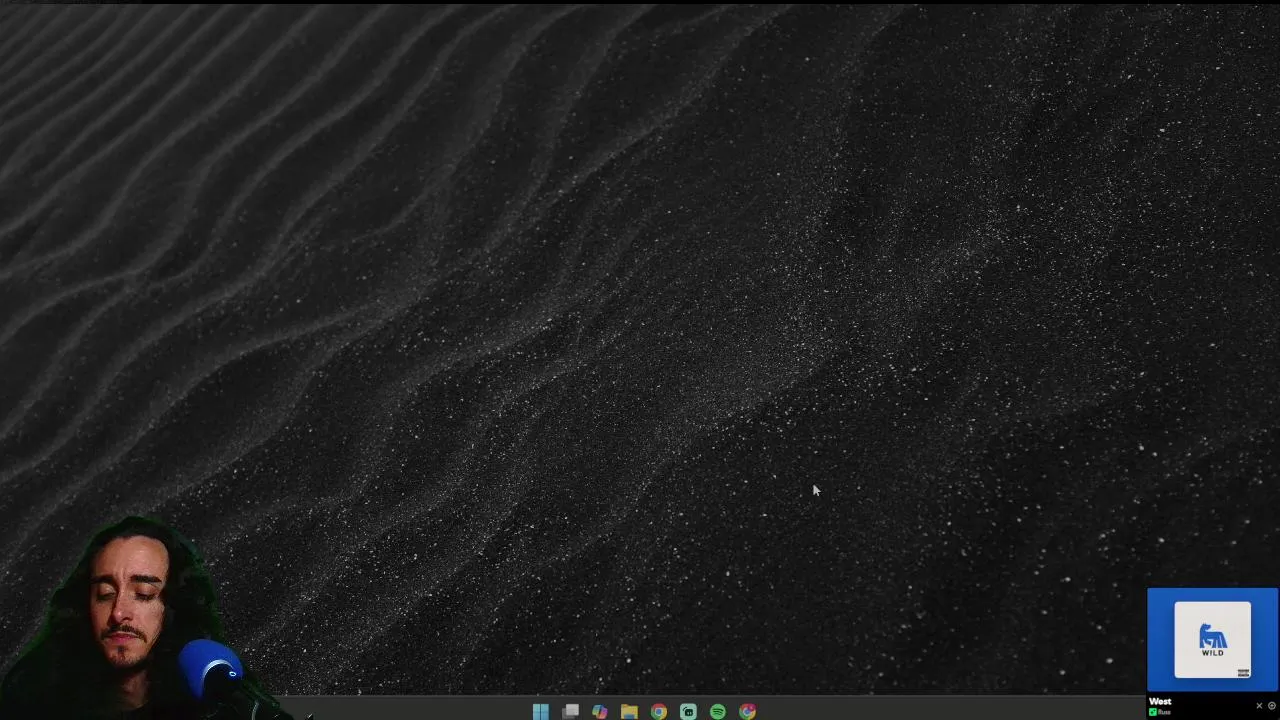The image size is (1280, 720).
Task: Open the first Google Chrome taskbar icon
Action: pos(658,712)
